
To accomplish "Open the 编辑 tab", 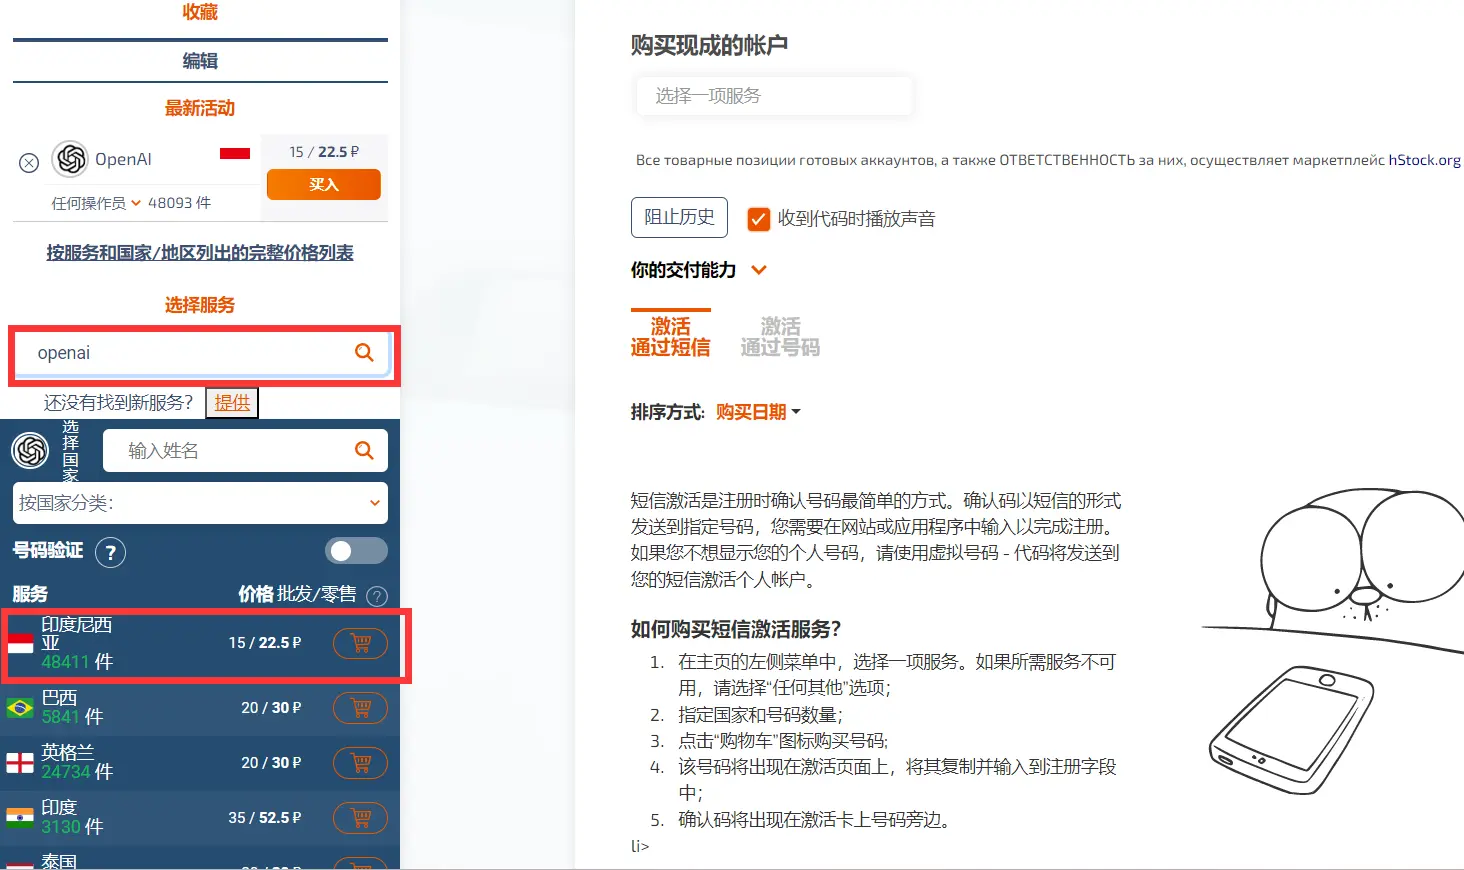I will (x=200, y=61).
